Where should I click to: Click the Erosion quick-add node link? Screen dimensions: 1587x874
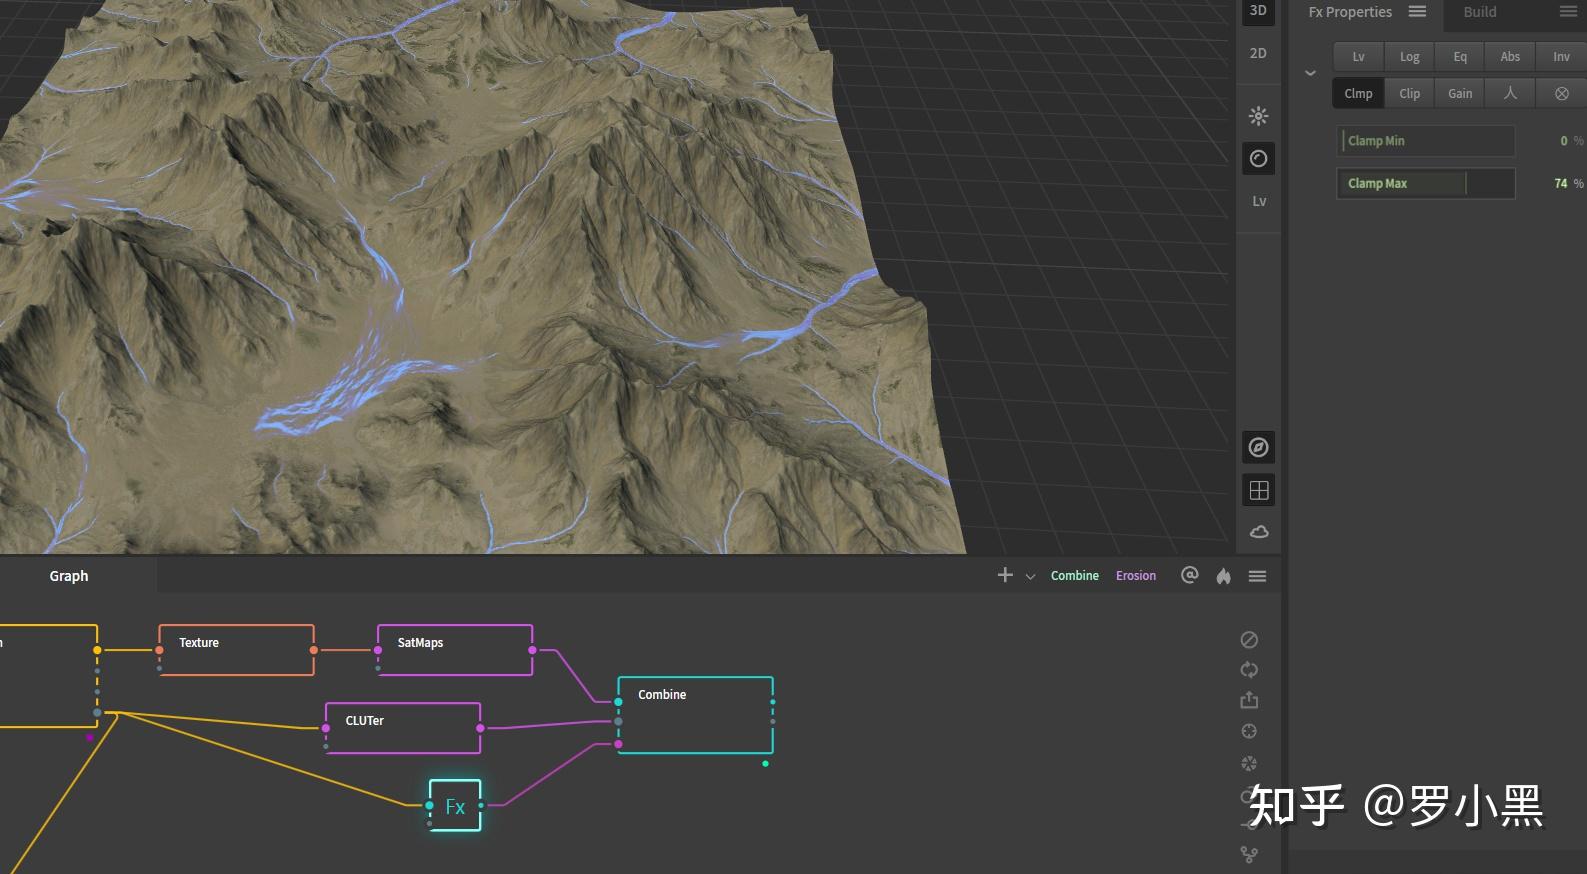pyautogui.click(x=1136, y=576)
